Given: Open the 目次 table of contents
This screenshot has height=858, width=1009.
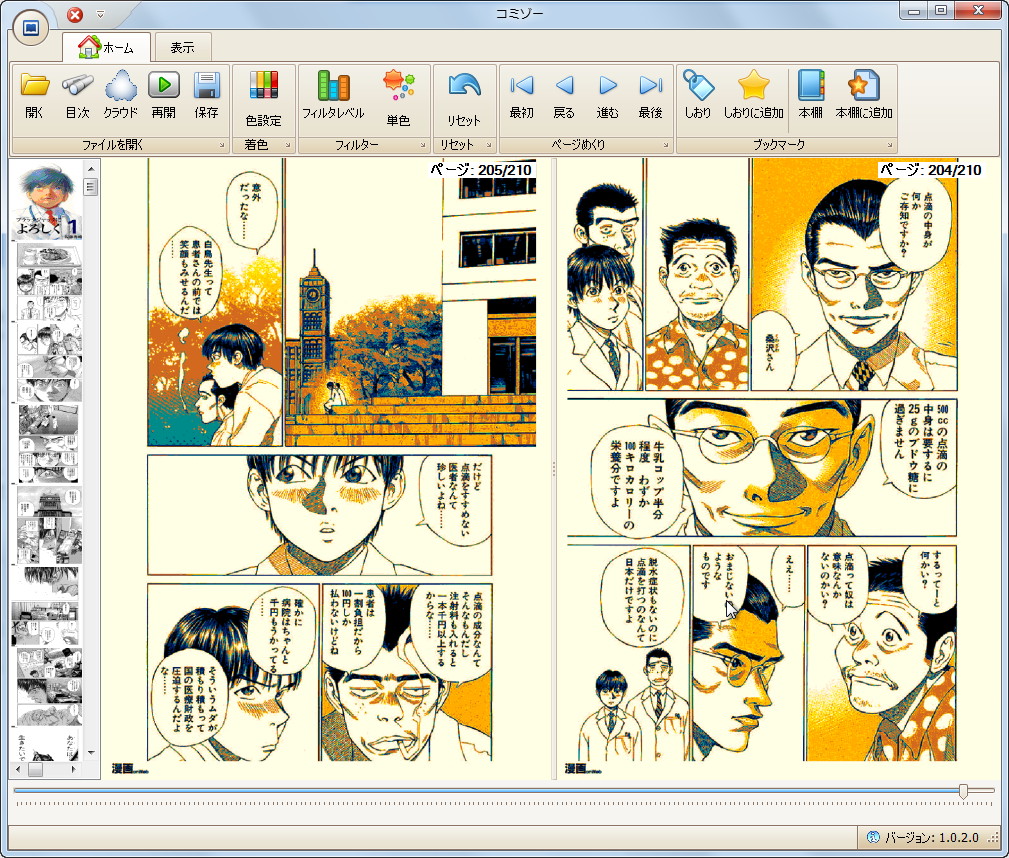Looking at the screenshot, I should (x=77, y=95).
